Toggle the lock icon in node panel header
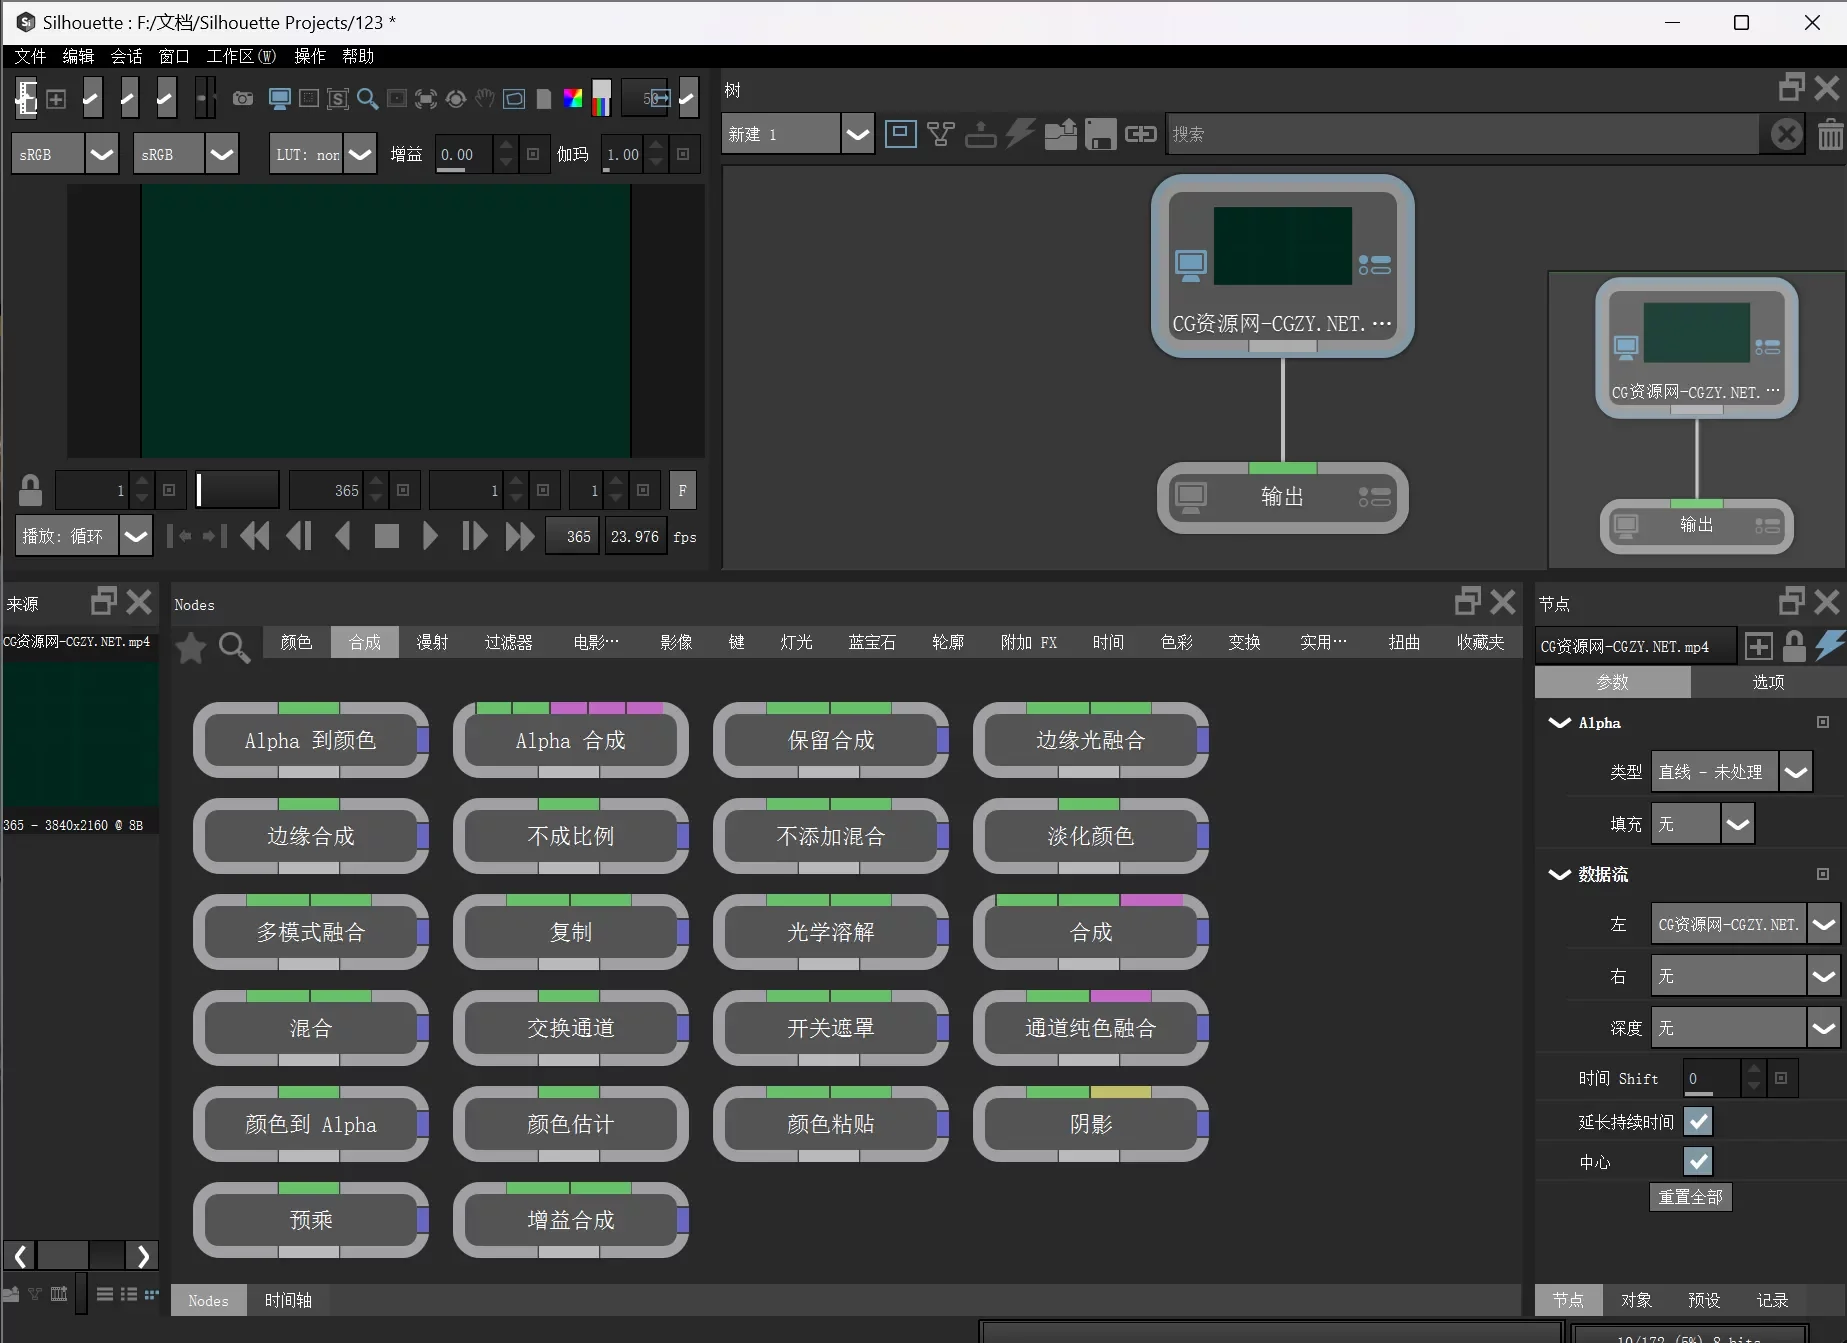Screen dimensions: 1847x1343 [x=1794, y=646]
